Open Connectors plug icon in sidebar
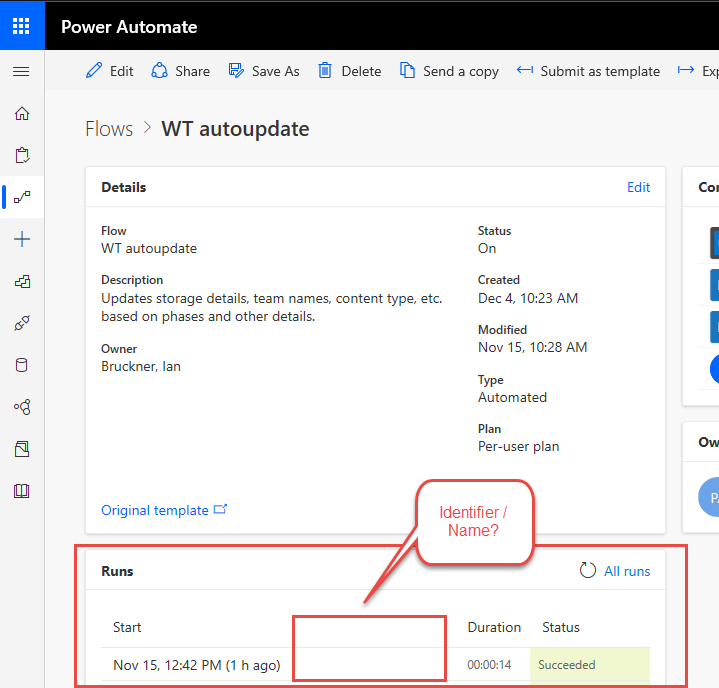Screen dimensions: 719x688 click(22, 323)
